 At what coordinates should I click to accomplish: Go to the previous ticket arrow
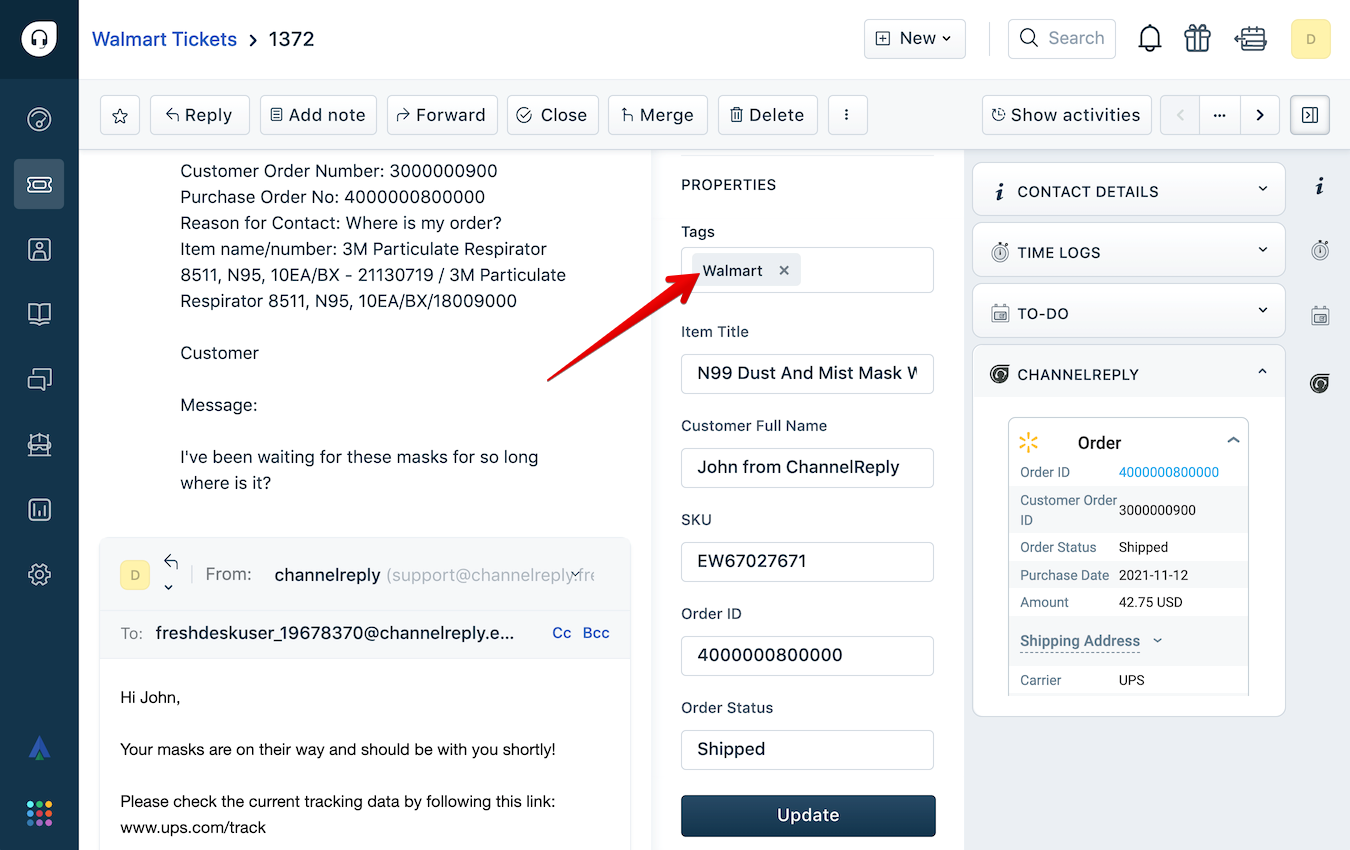click(1180, 115)
